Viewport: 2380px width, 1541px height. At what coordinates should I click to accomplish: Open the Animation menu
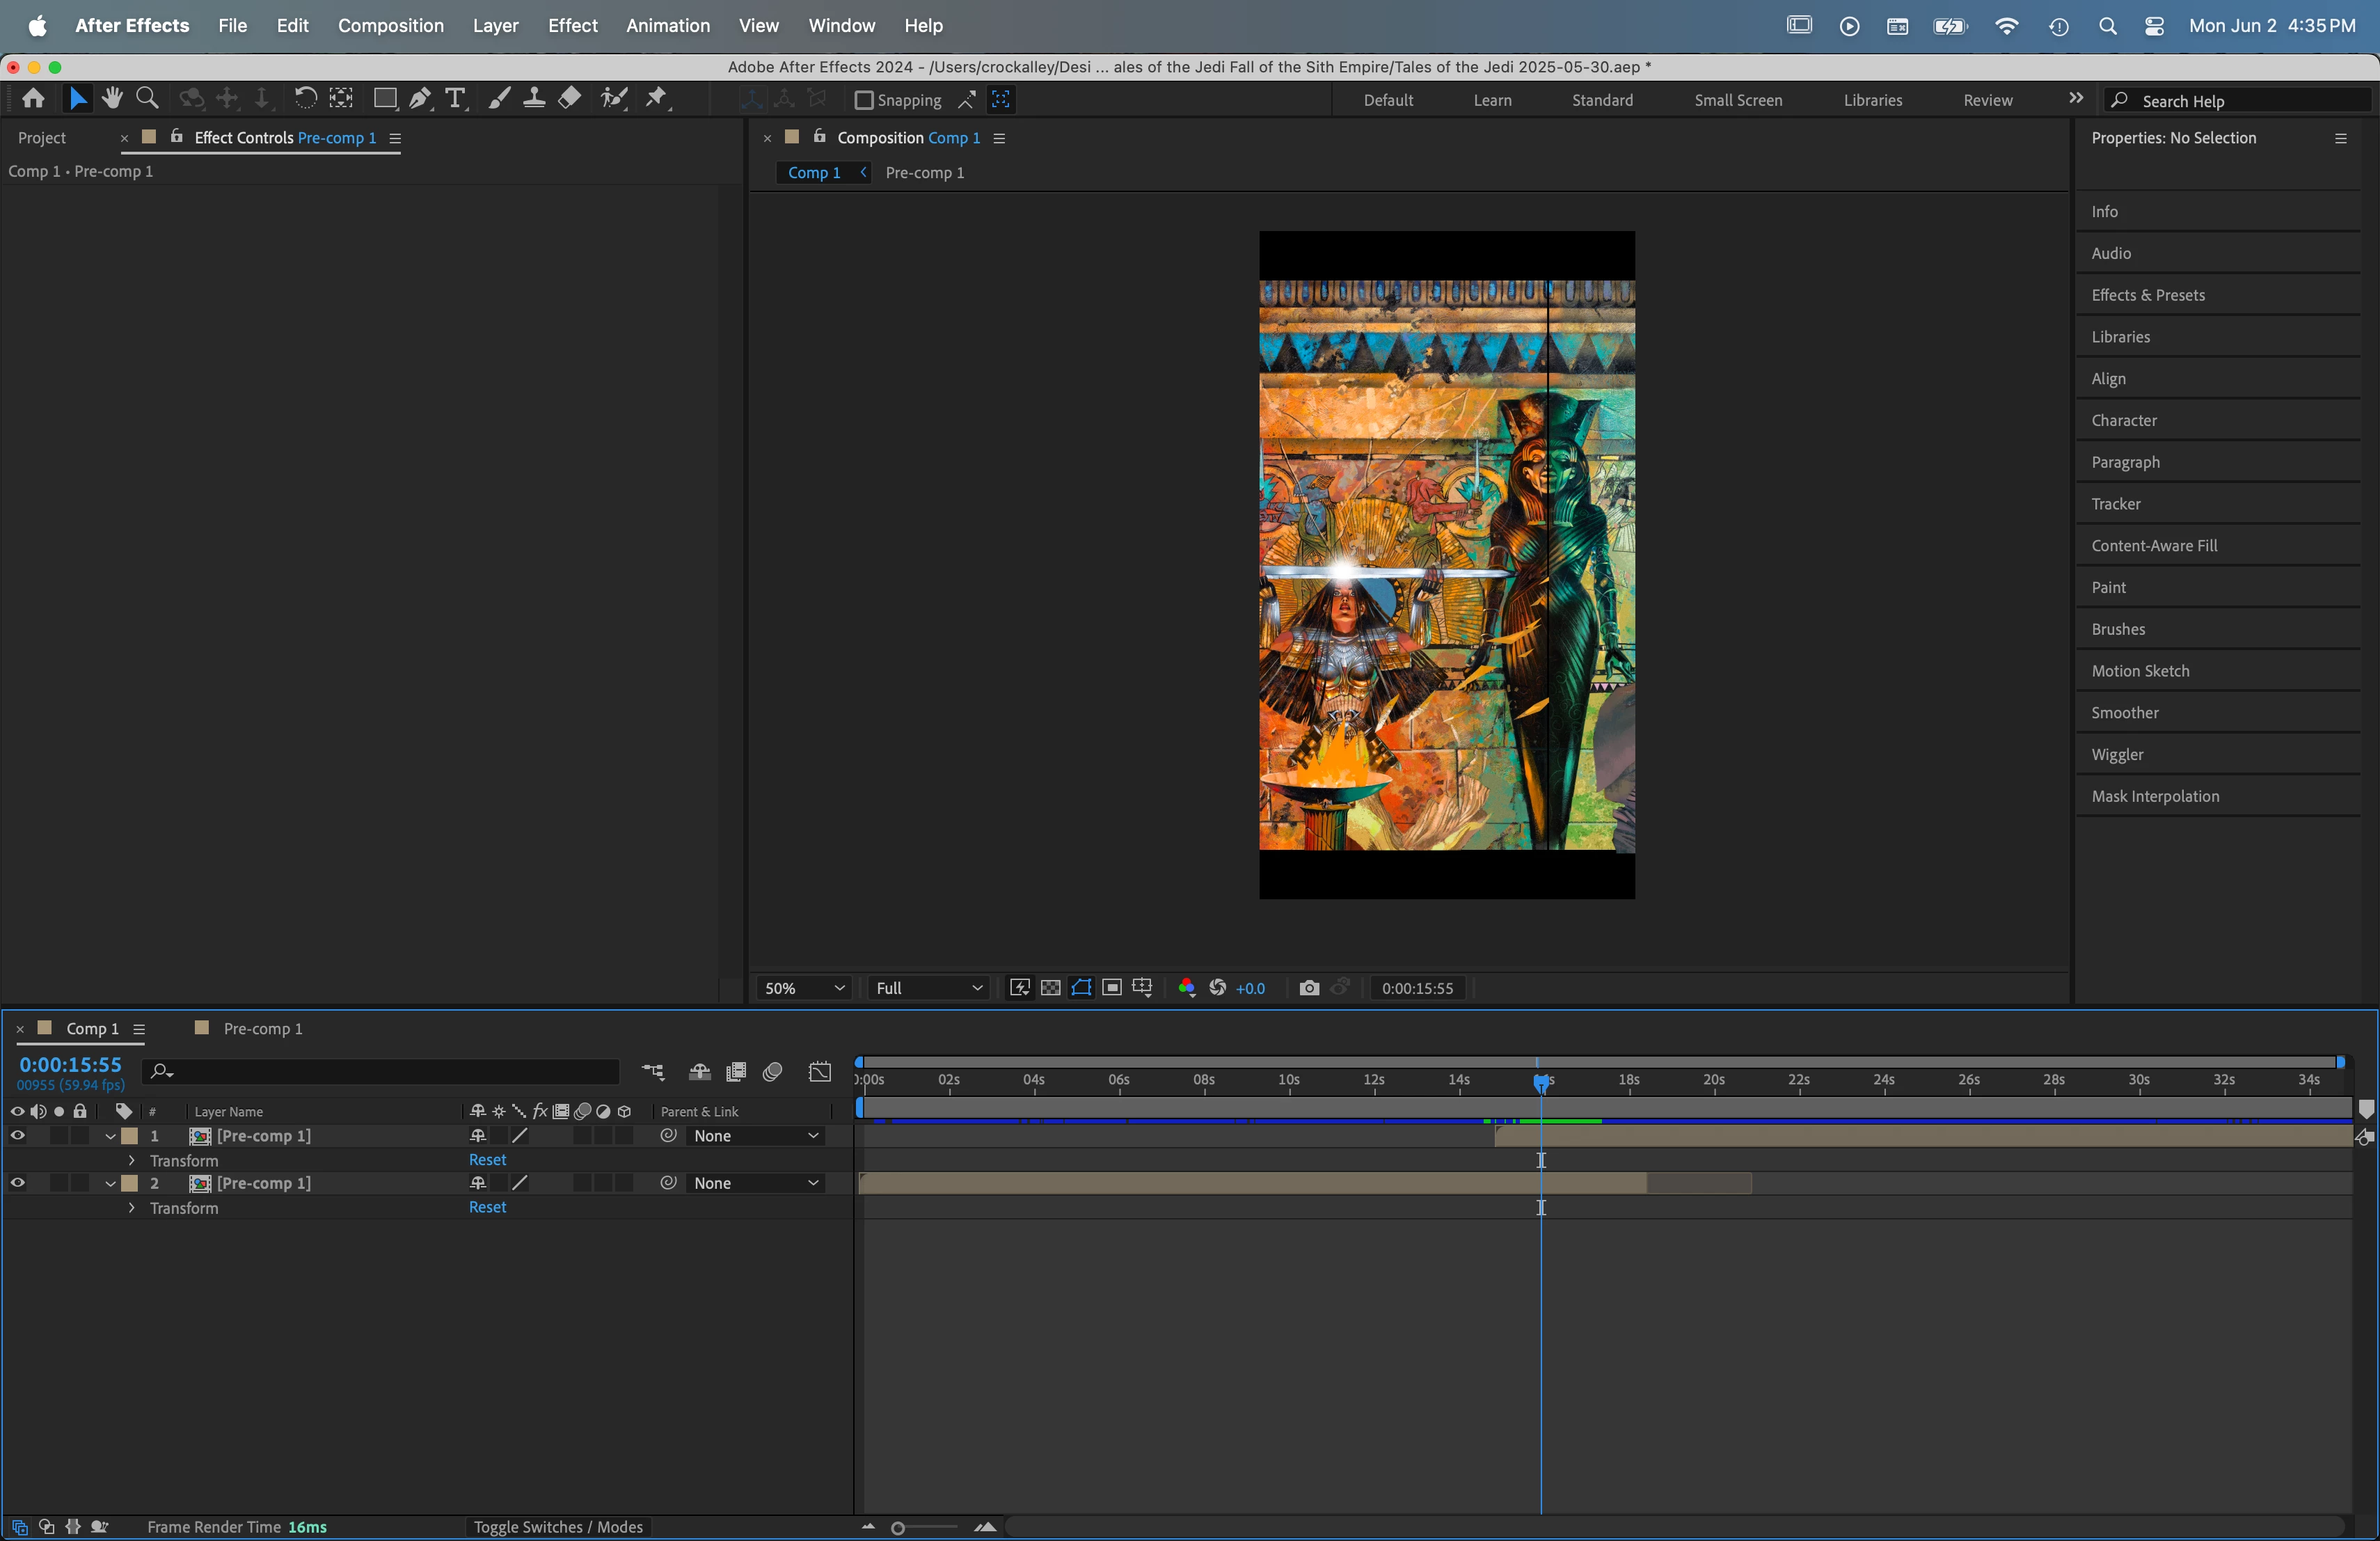(667, 25)
